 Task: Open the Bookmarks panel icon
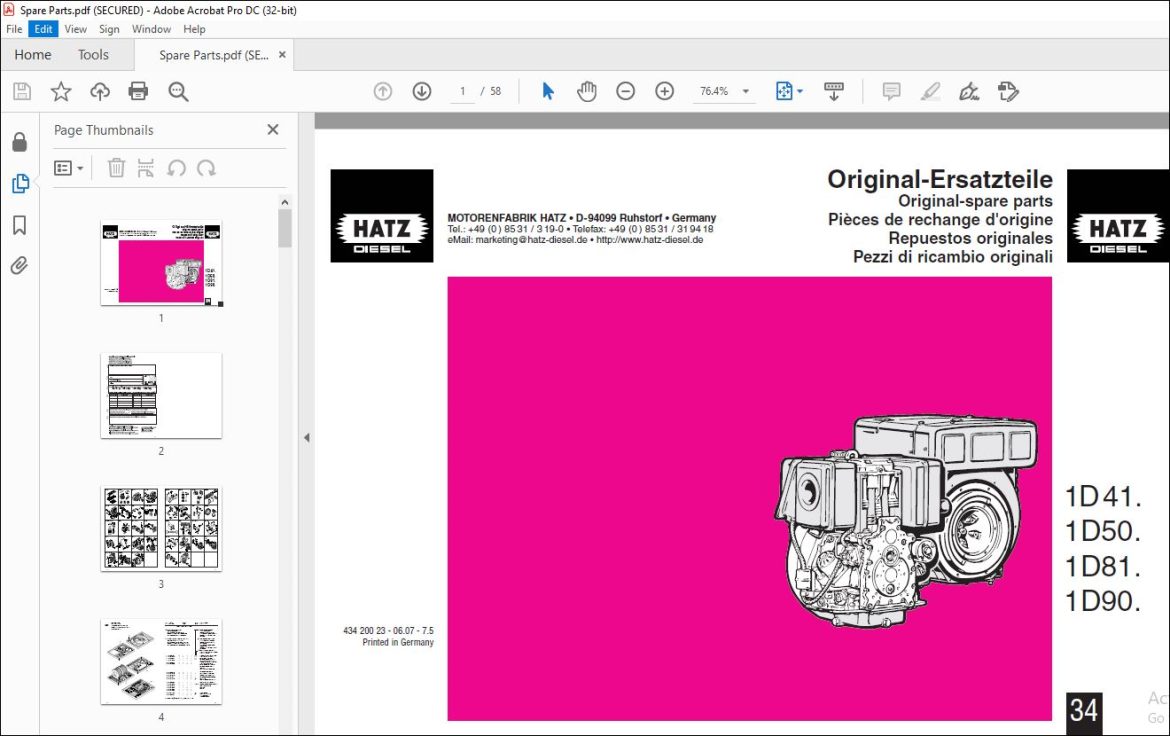tap(19, 225)
